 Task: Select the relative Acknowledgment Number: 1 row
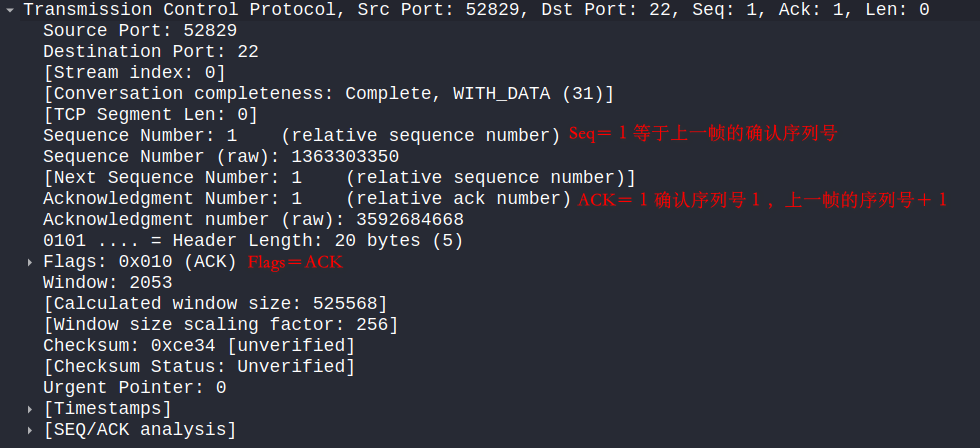(x=307, y=199)
